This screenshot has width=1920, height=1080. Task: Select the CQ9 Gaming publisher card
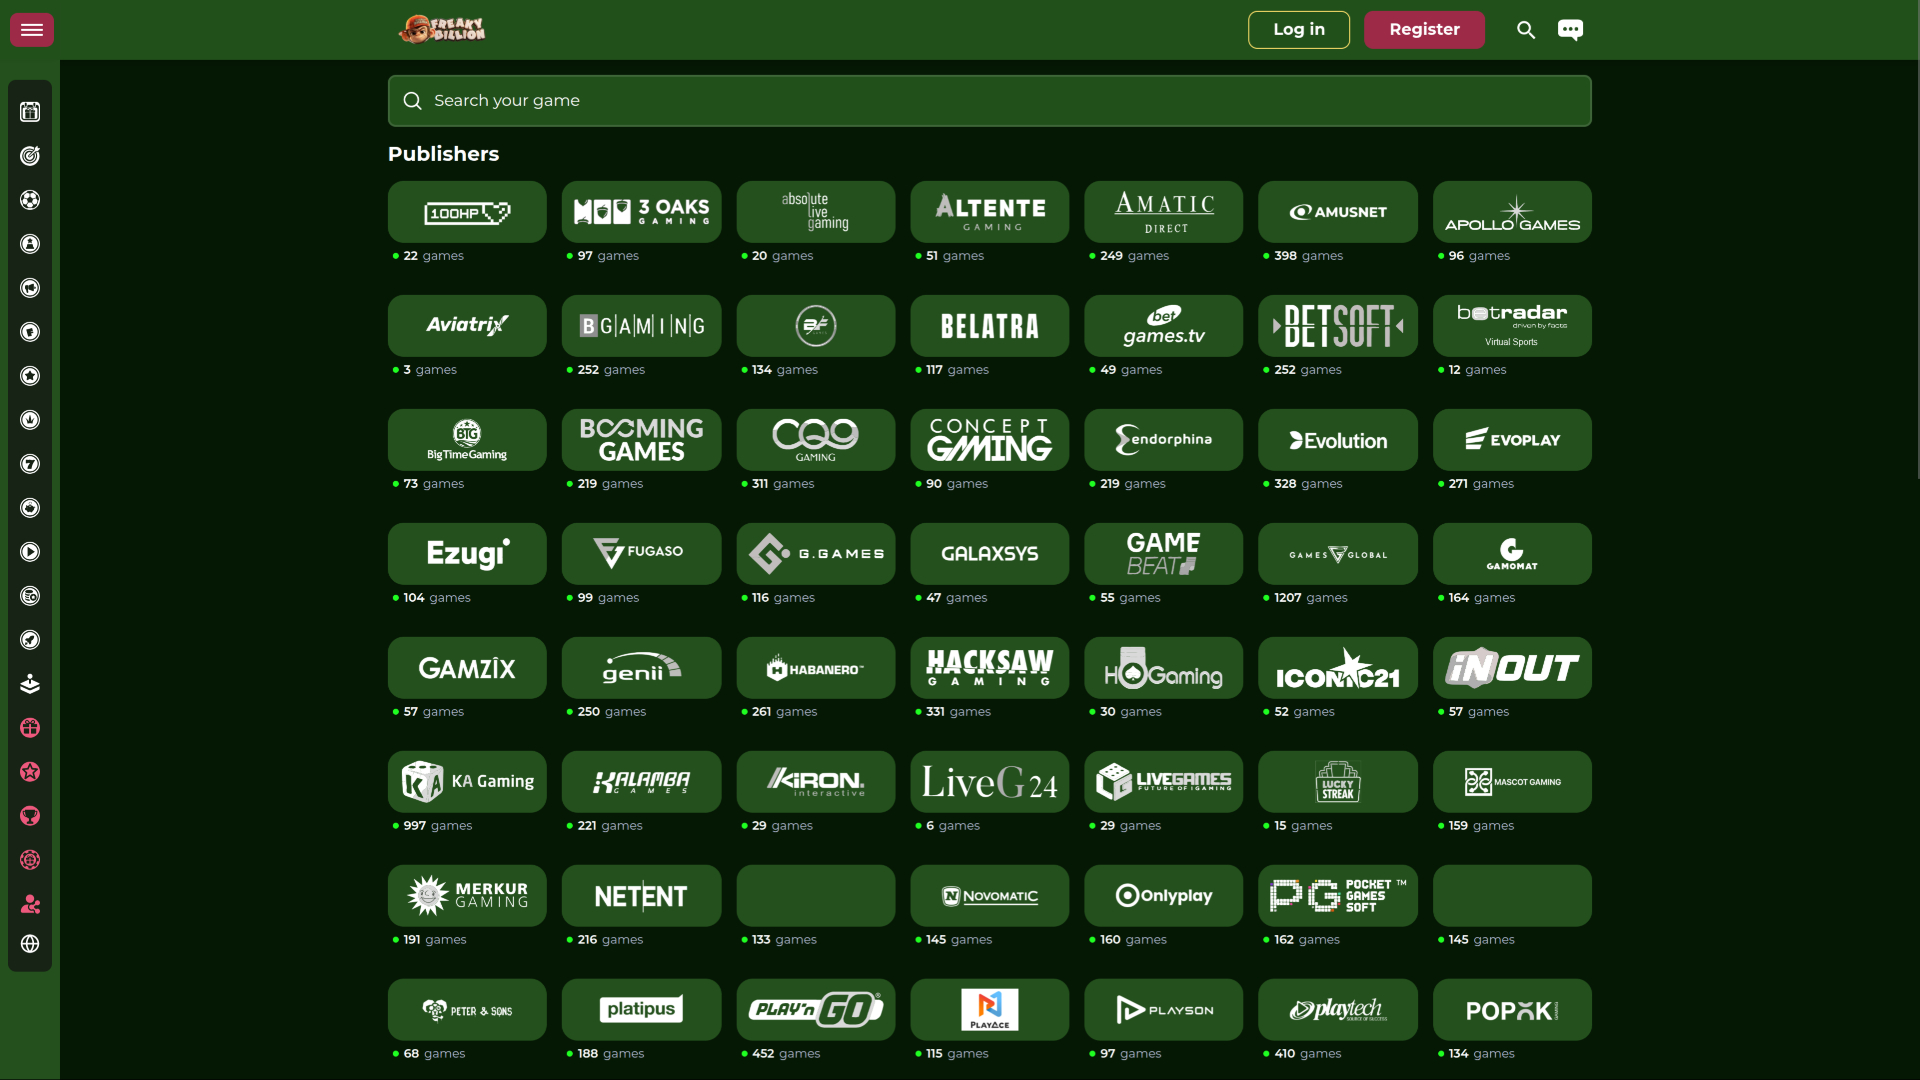tap(815, 440)
